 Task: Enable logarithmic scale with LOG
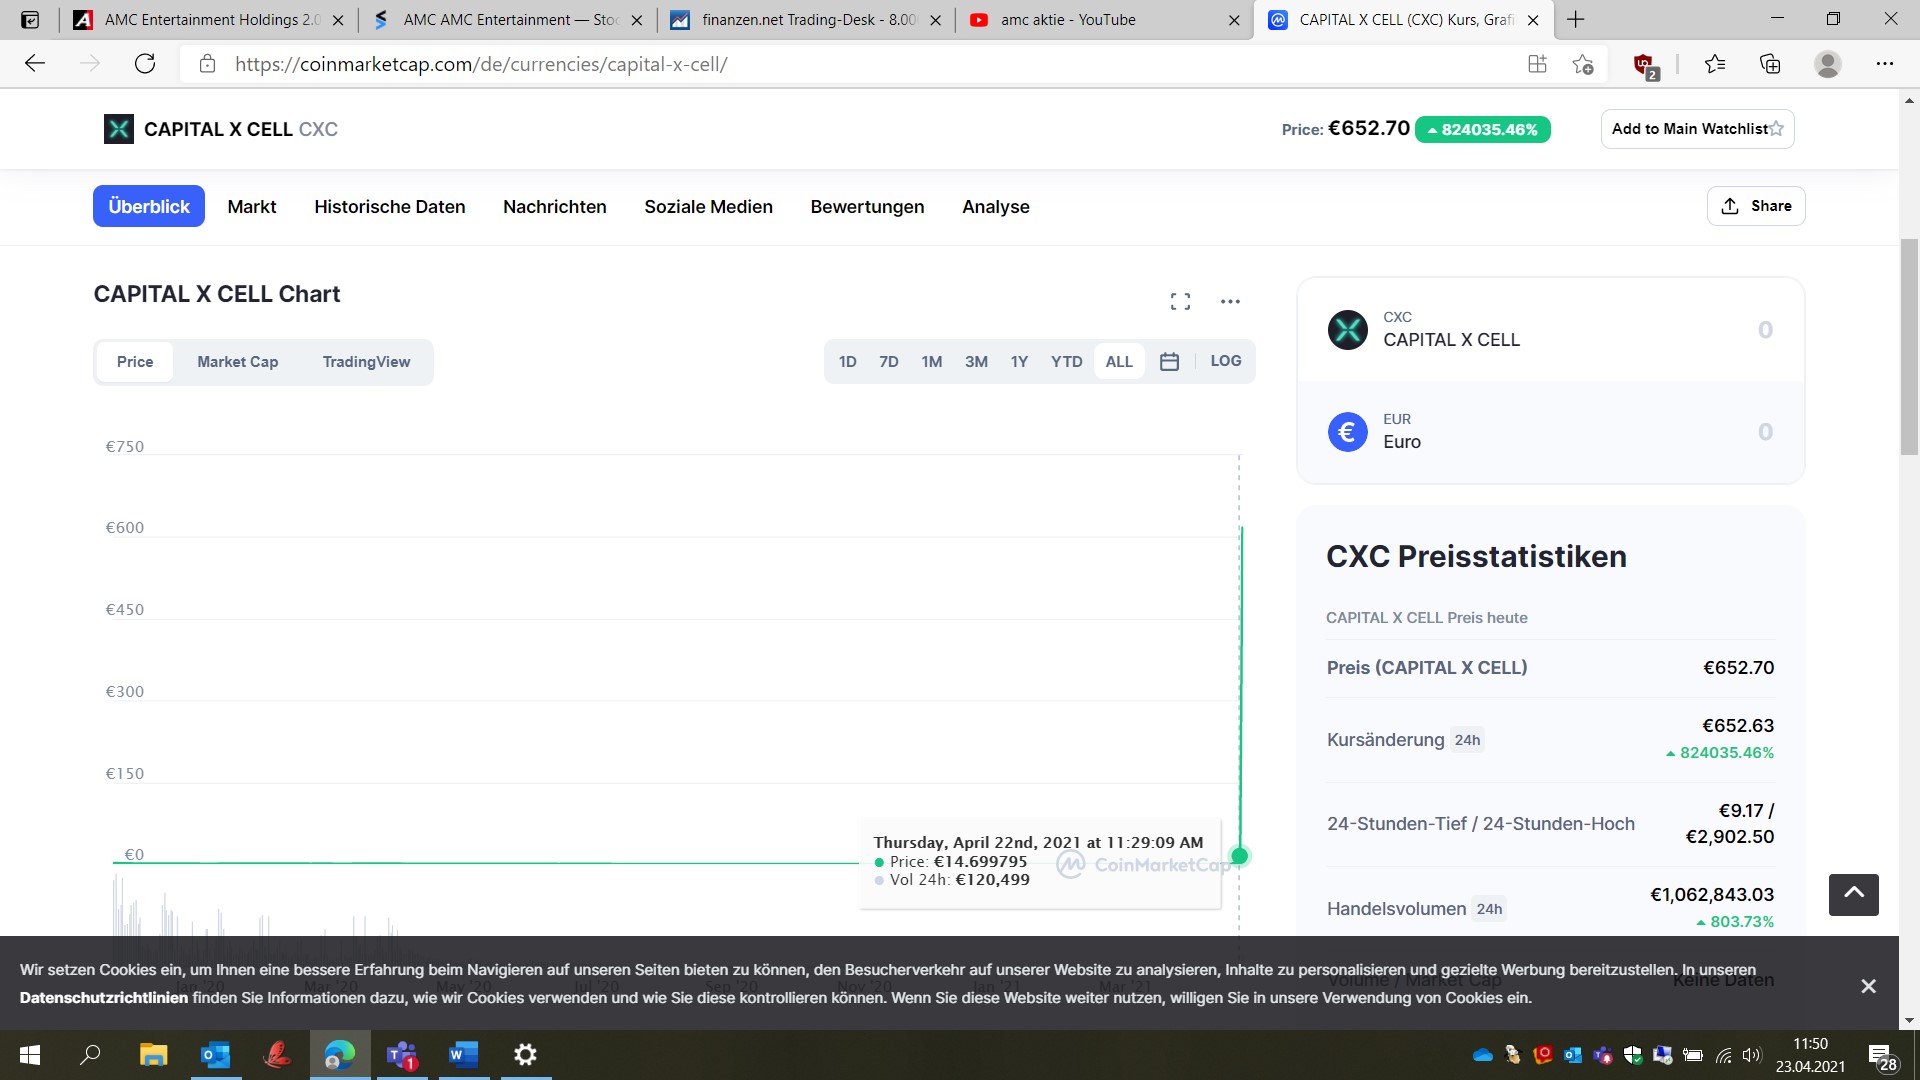[x=1225, y=361]
